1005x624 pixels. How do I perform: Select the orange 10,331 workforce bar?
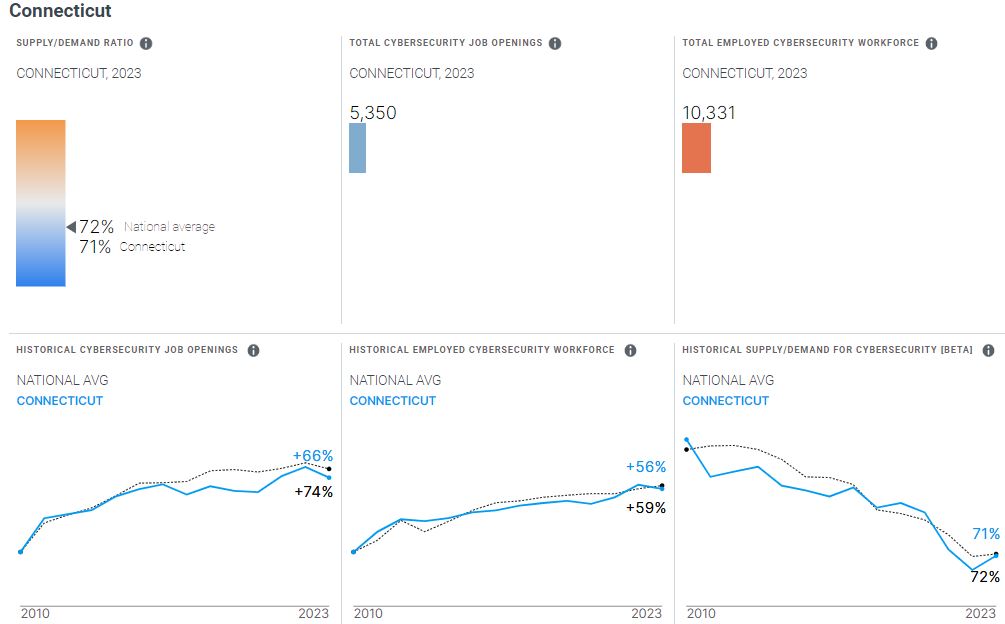[696, 148]
